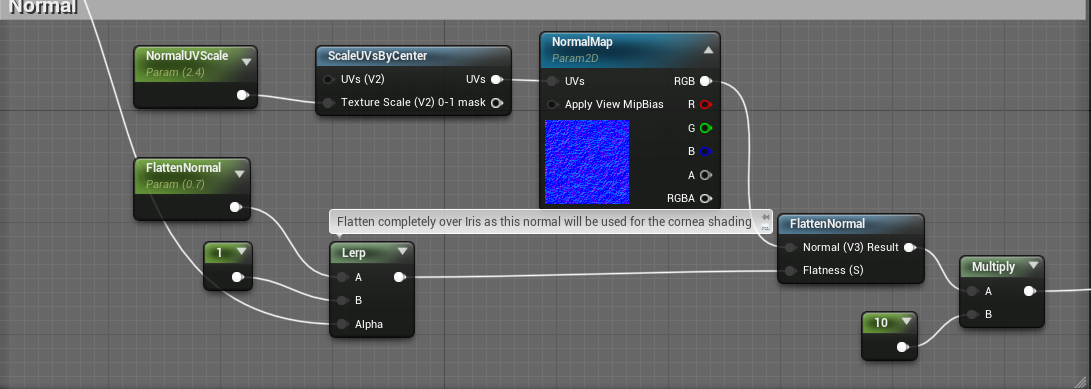Click ScaleUVsByCenter UVs output pin

[496, 80]
